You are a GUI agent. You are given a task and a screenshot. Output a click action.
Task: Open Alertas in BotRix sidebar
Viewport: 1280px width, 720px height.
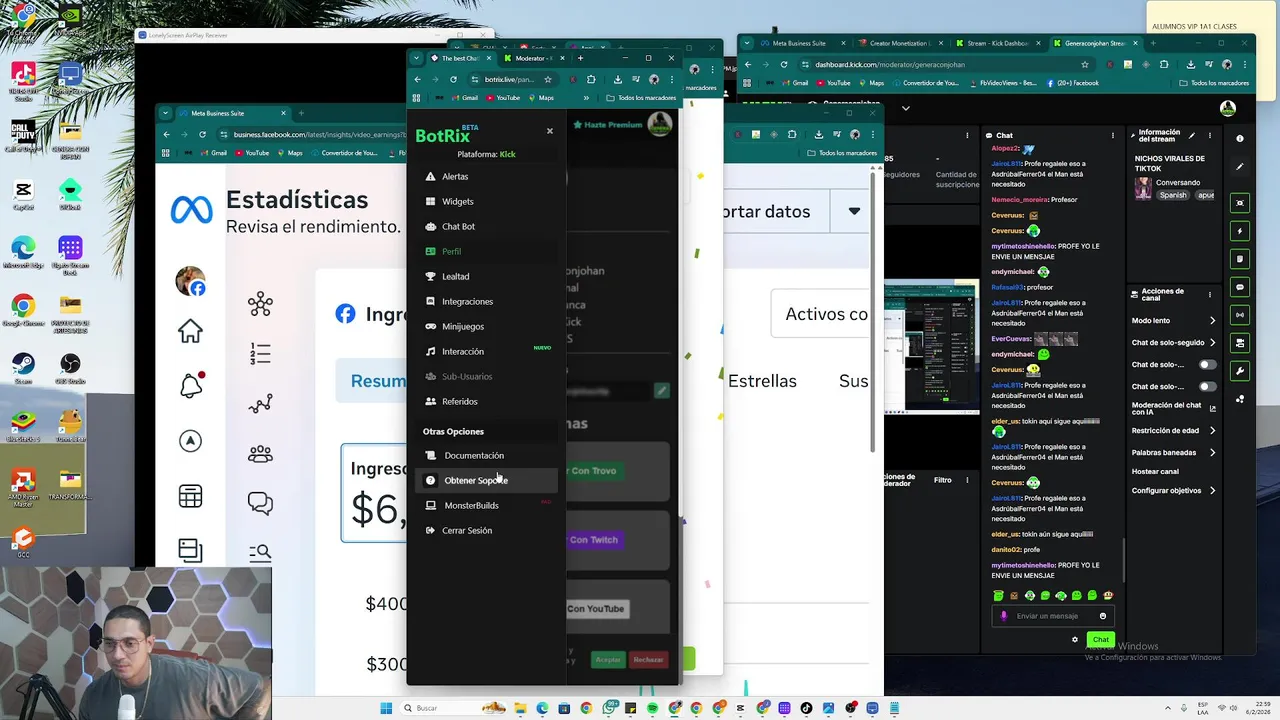tap(486, 176)
